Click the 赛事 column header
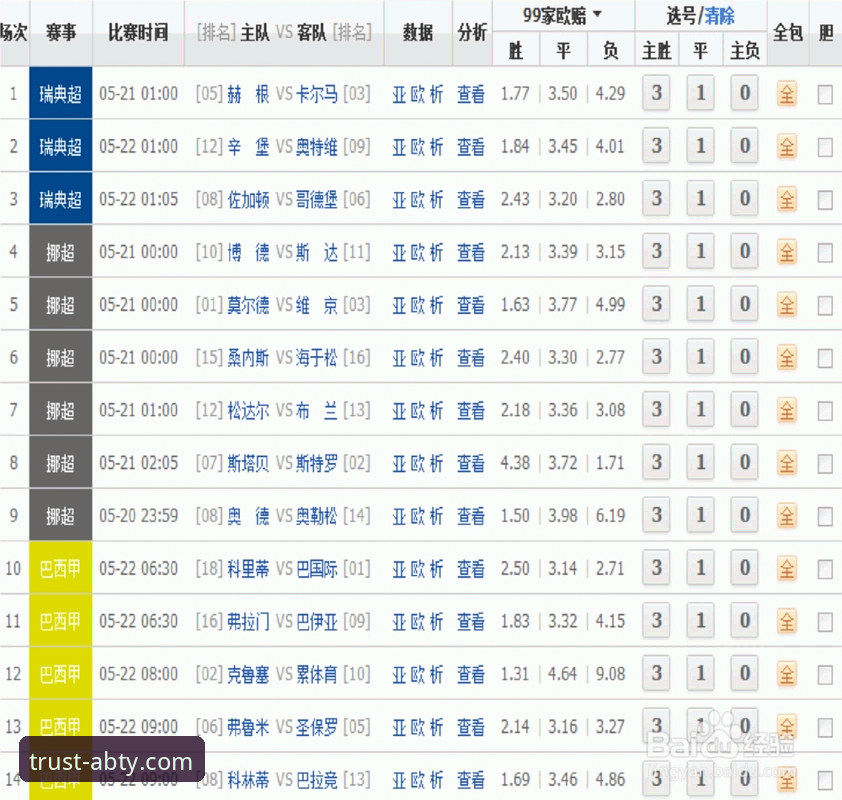This screenshot has height=800, width=842. click(x=61, y=33)
